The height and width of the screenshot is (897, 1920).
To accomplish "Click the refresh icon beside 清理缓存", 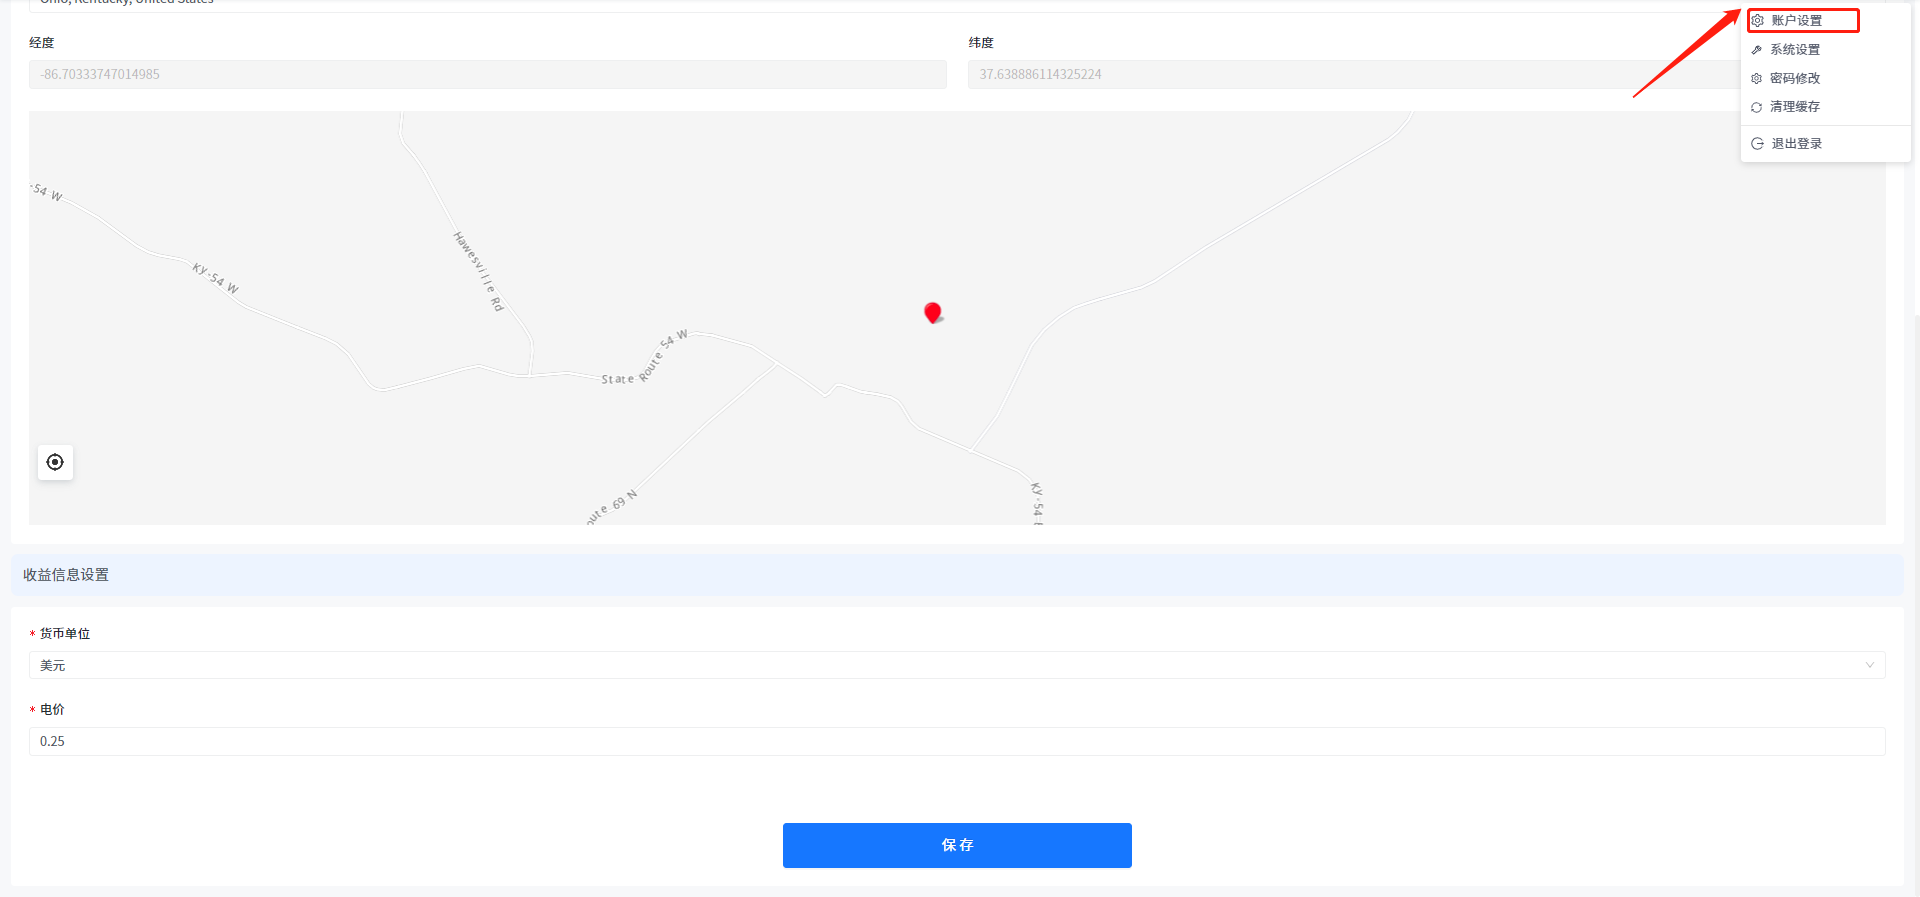I will click(1757, 107).
